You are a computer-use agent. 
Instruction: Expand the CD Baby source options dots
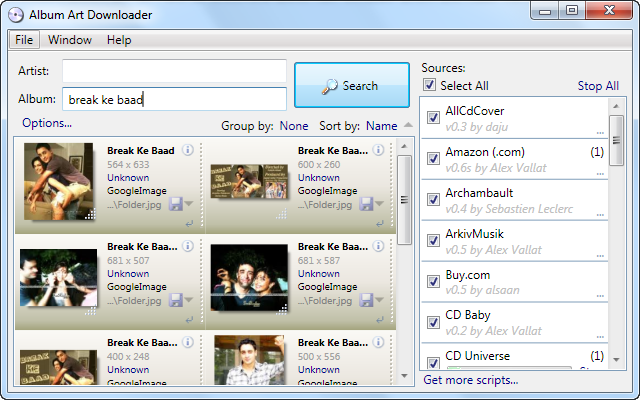click(600, 337)
